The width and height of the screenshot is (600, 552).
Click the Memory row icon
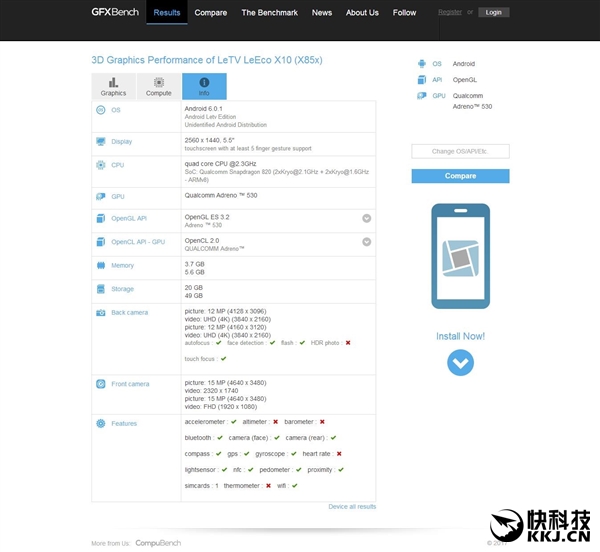101,265
